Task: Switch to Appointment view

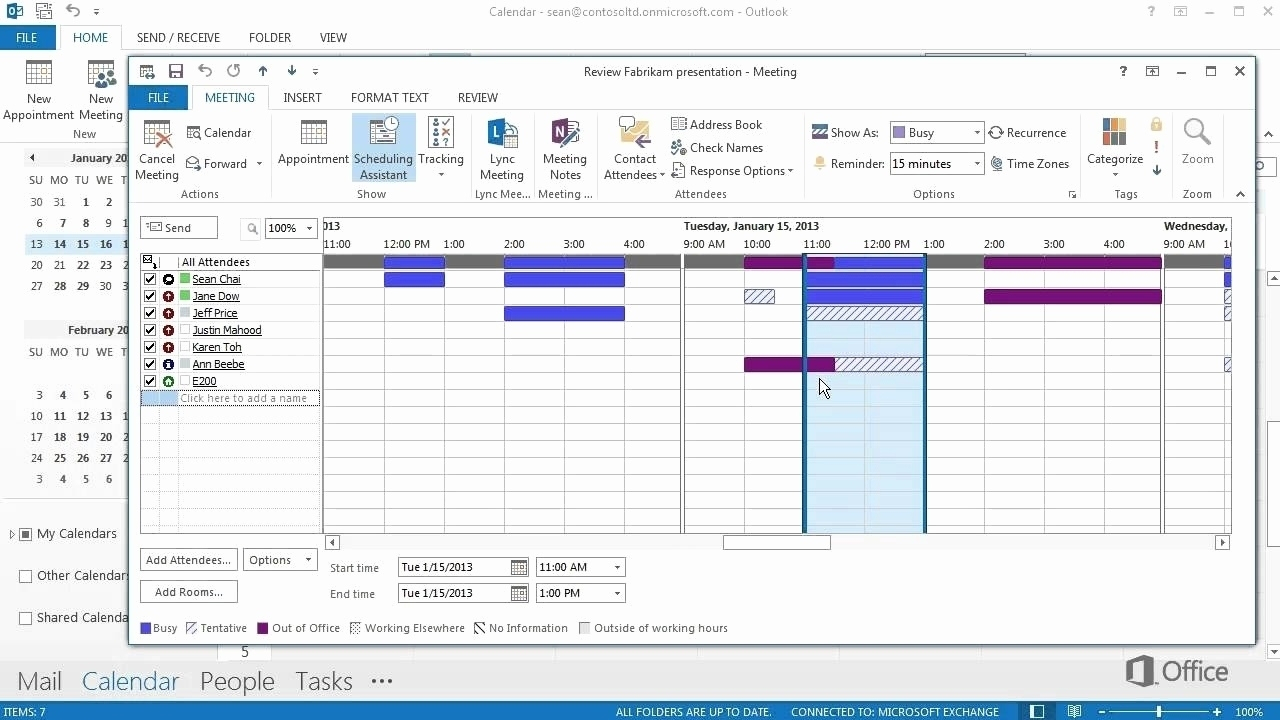Action: [313, 142]
